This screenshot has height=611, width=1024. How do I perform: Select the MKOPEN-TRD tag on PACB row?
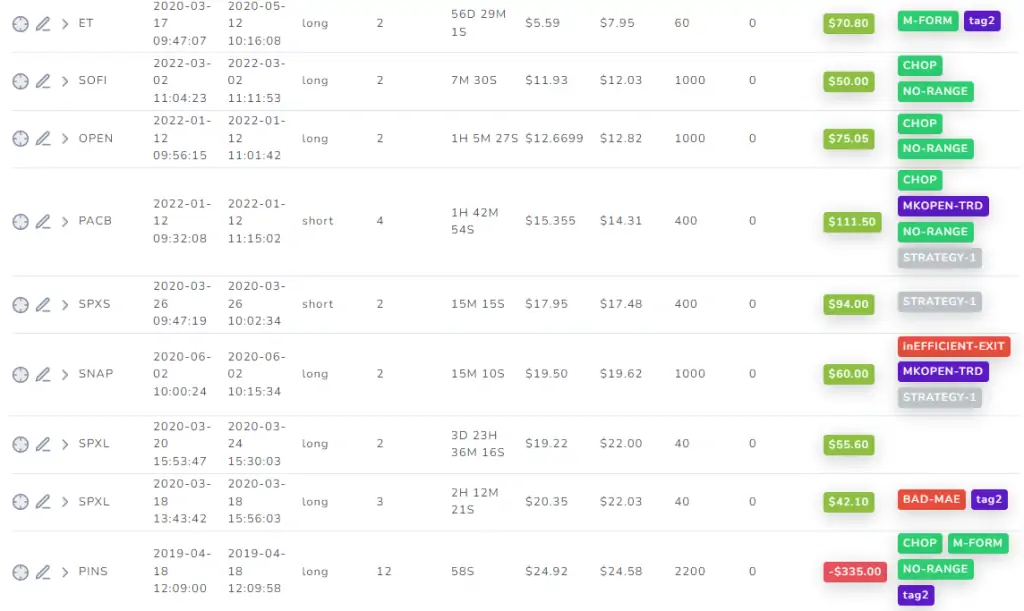[943, 206]
